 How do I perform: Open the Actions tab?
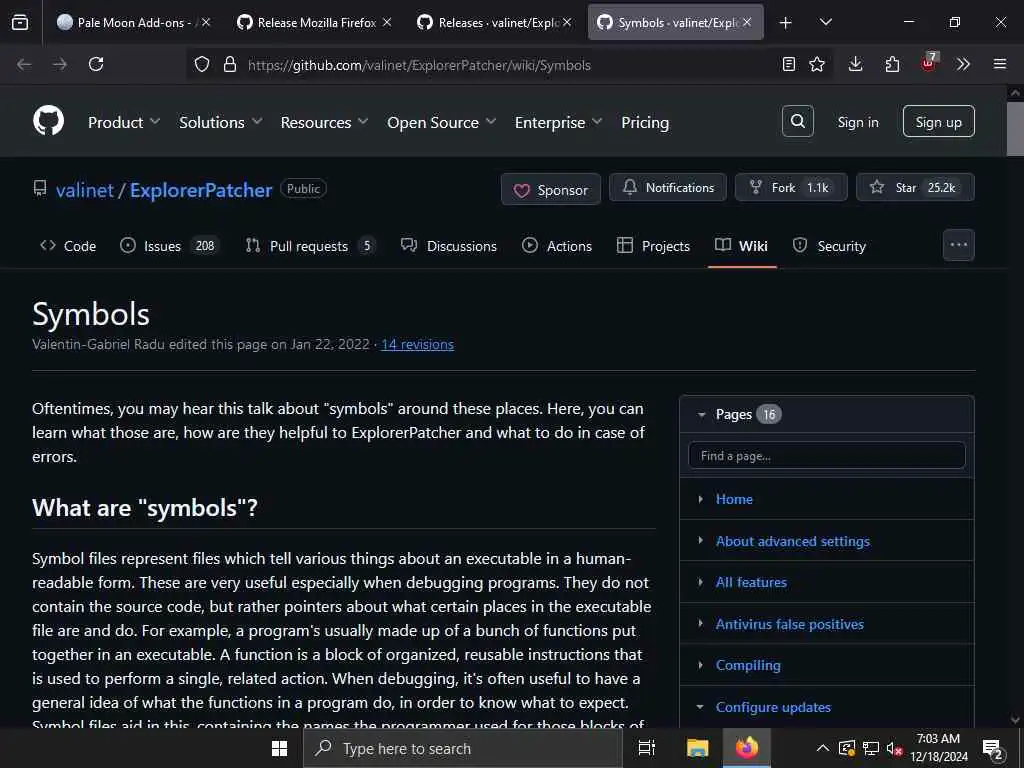pyautogui.click(x=556, y=246)
